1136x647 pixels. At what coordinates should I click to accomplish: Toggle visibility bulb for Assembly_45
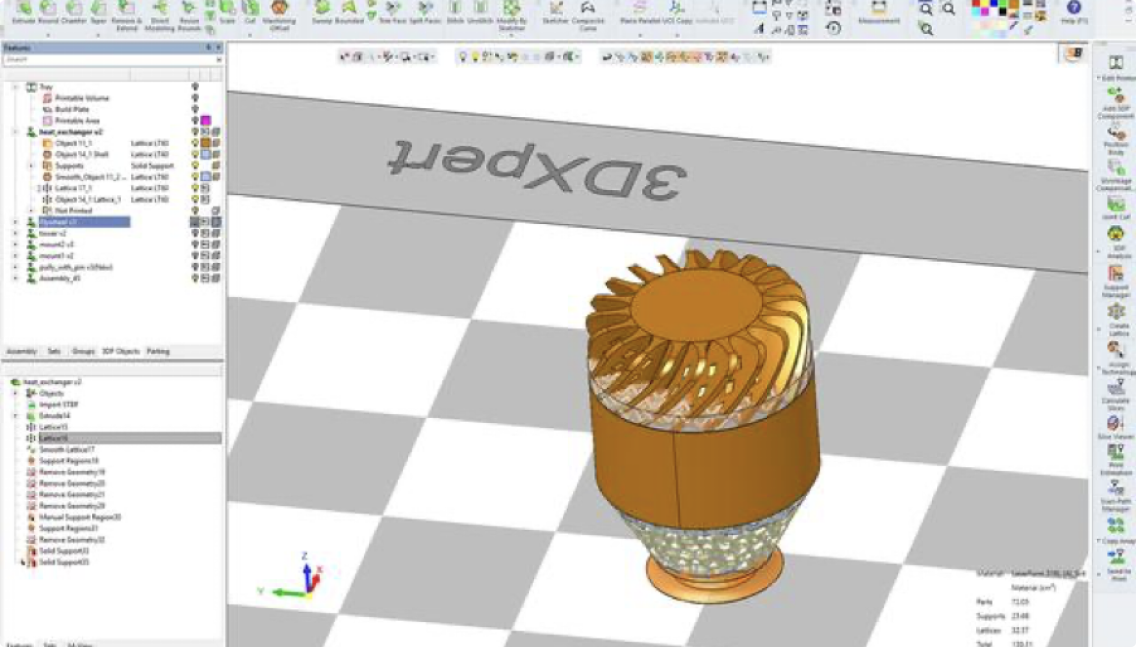(x=195, y=278)
